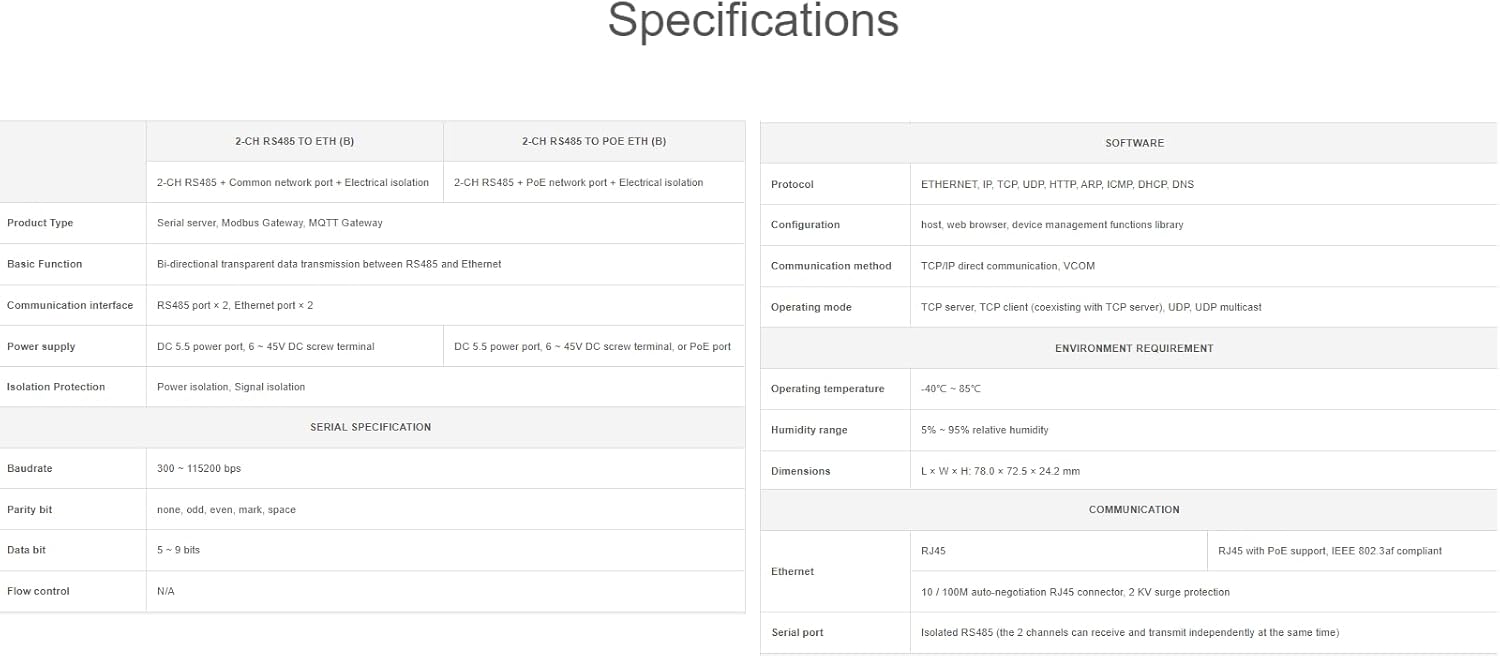Select the 2-CH RS485 TO POE ETH (B) header
This screenshot has width=1500, height=658.
pyautogui.click(x=594, y=141)
